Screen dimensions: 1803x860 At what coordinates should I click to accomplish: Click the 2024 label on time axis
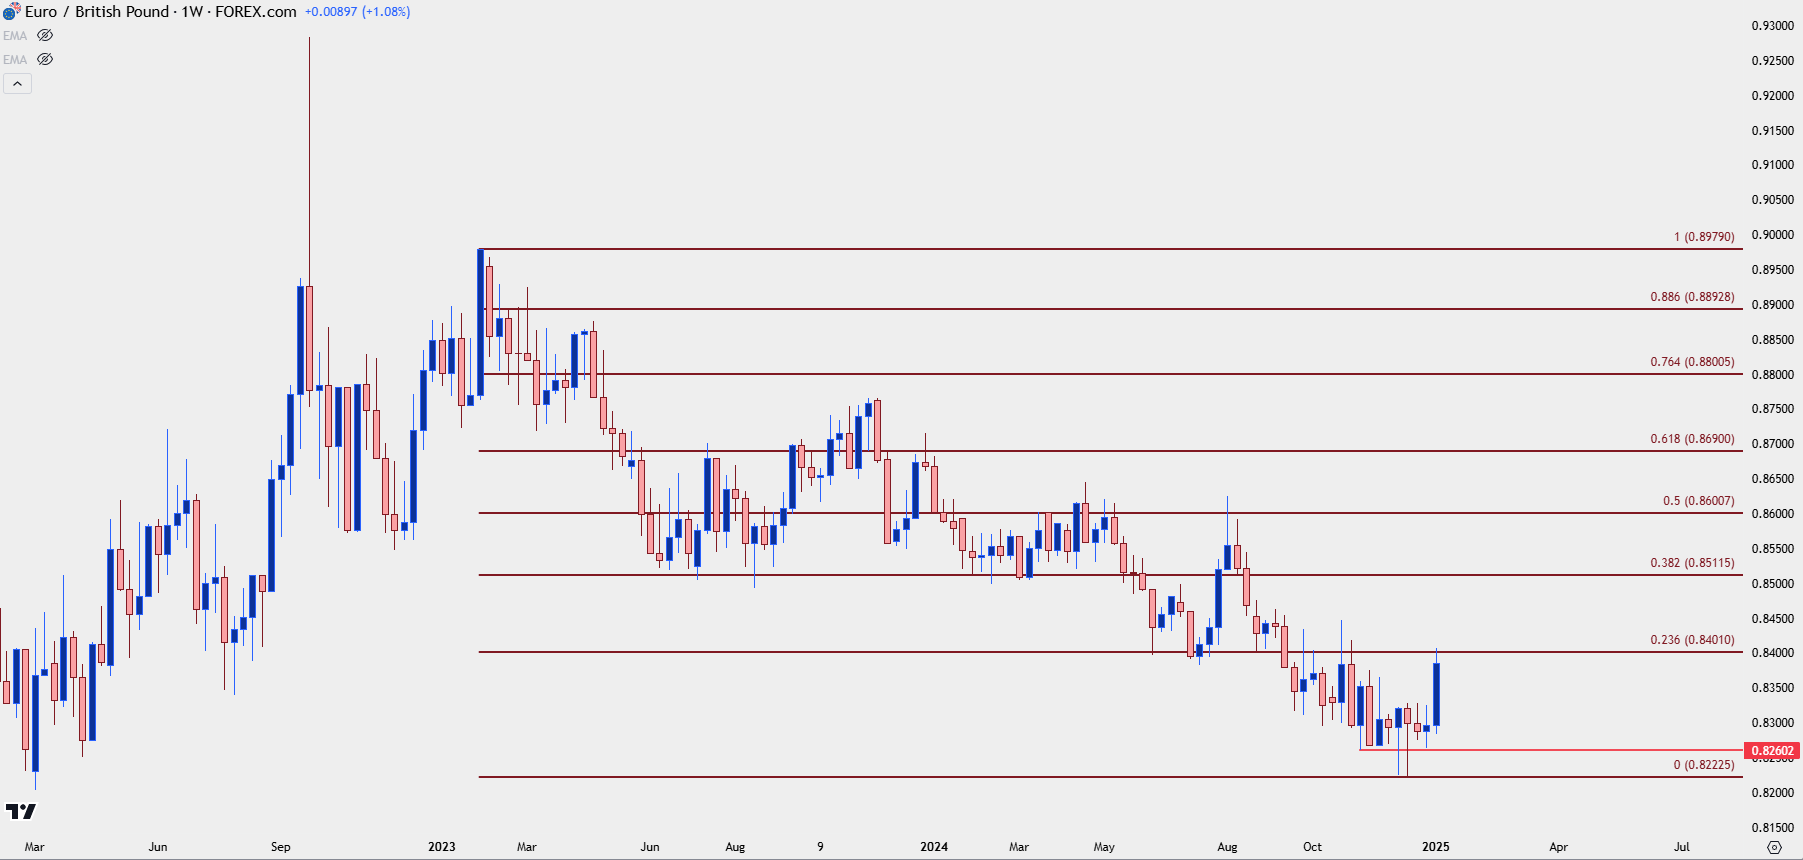(934, 847)
